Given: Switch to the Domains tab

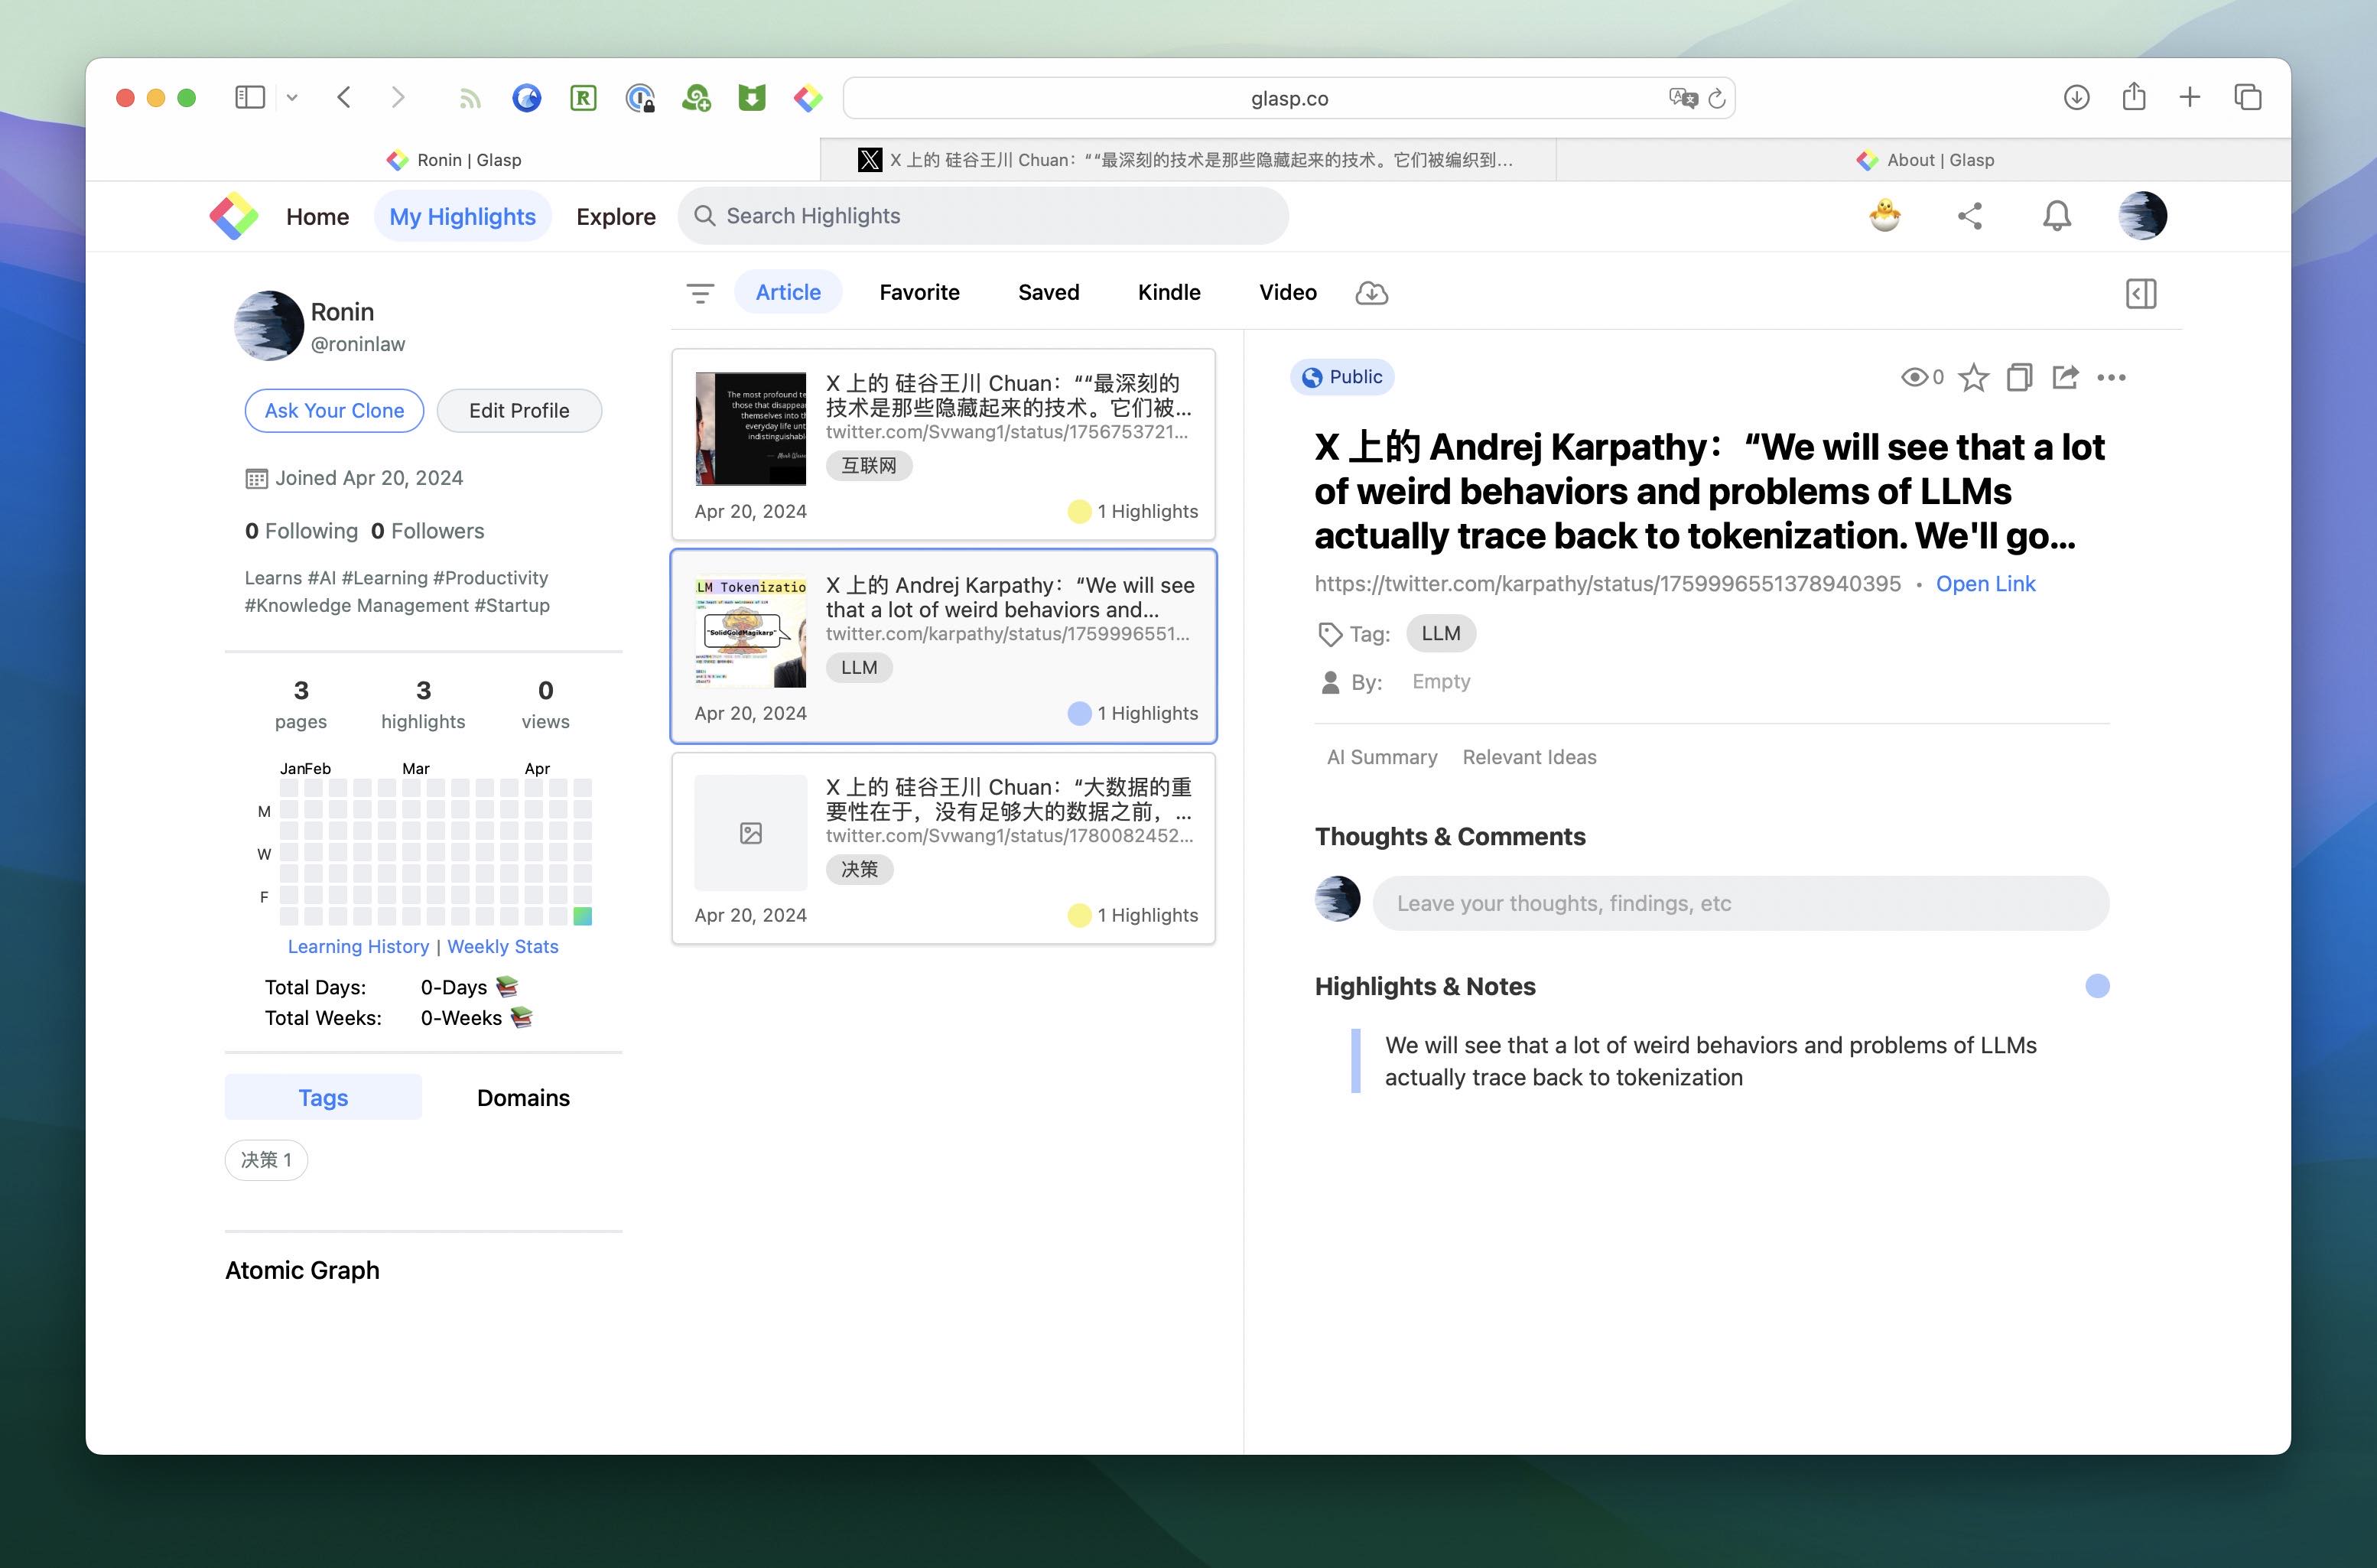Looking at the screenshot, I should [523, 1097].
